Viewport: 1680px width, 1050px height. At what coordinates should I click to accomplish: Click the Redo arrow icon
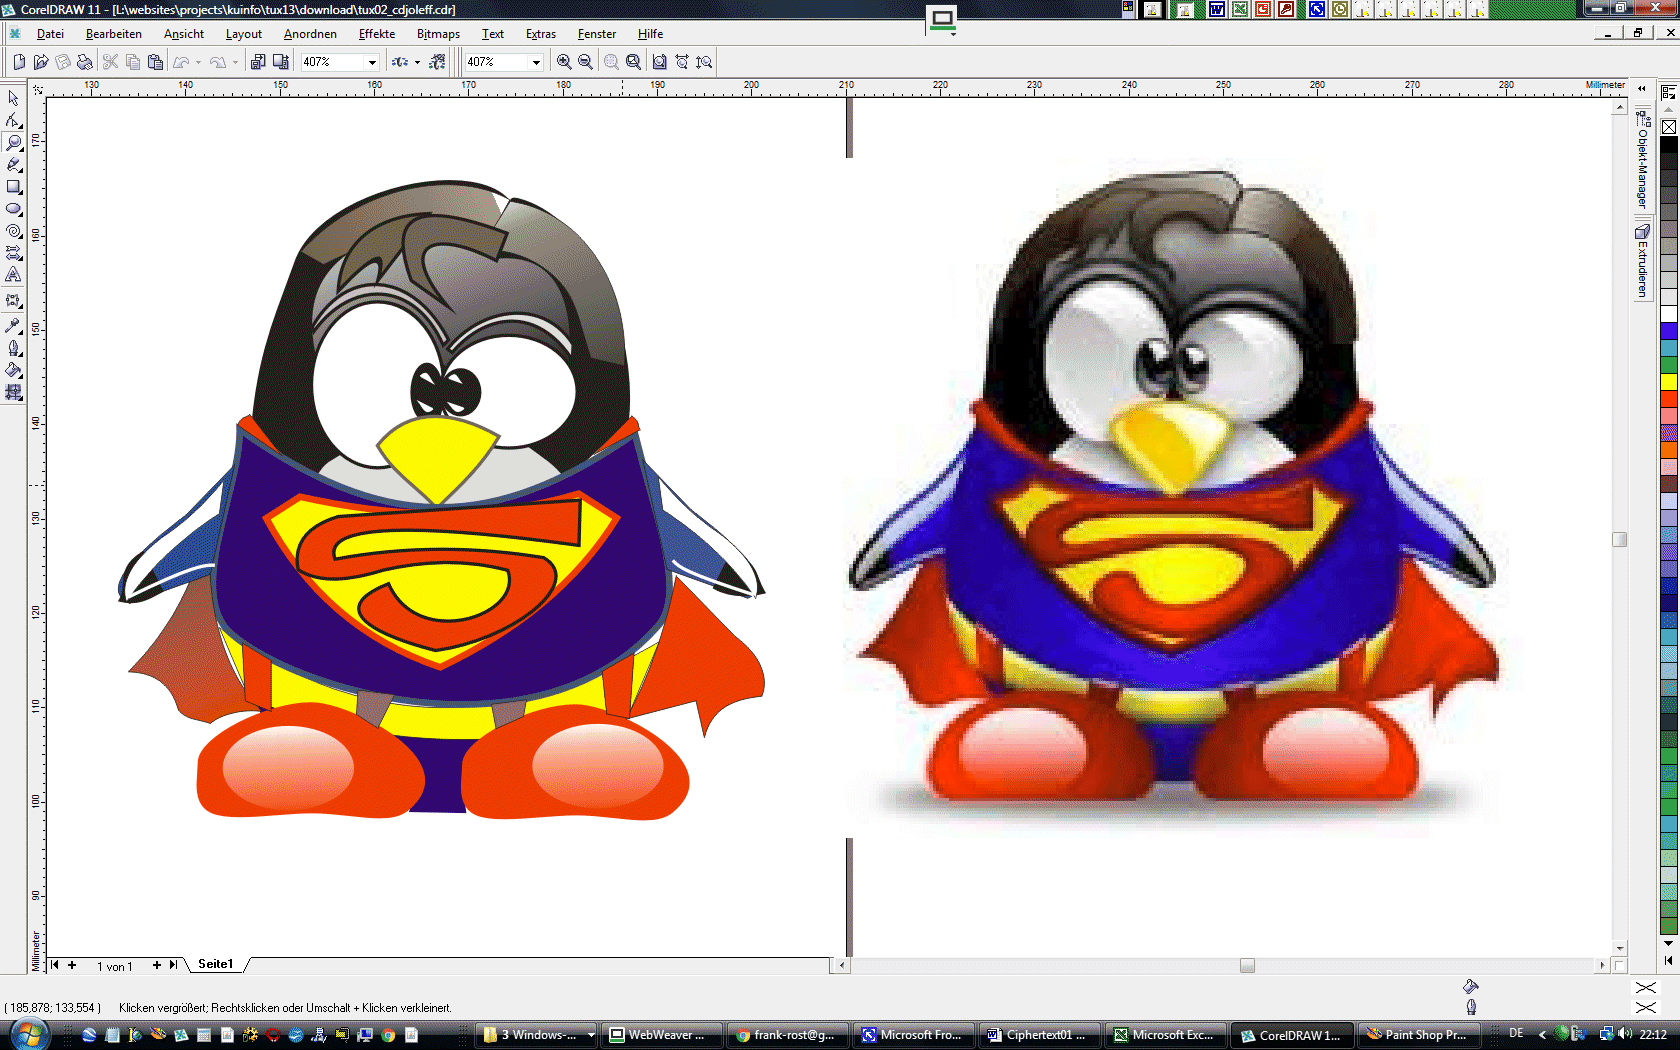click(217, 62)
